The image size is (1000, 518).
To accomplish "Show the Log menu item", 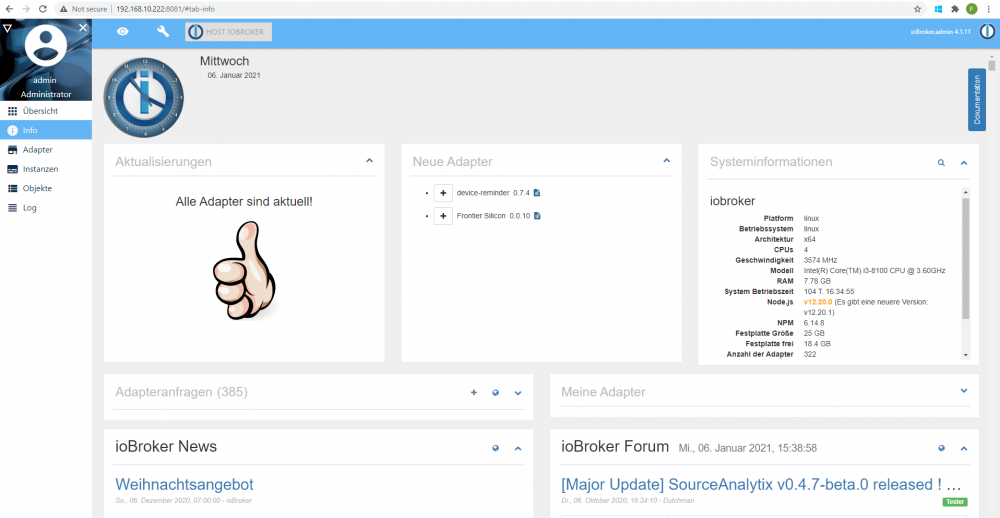I will coord(46,208).
